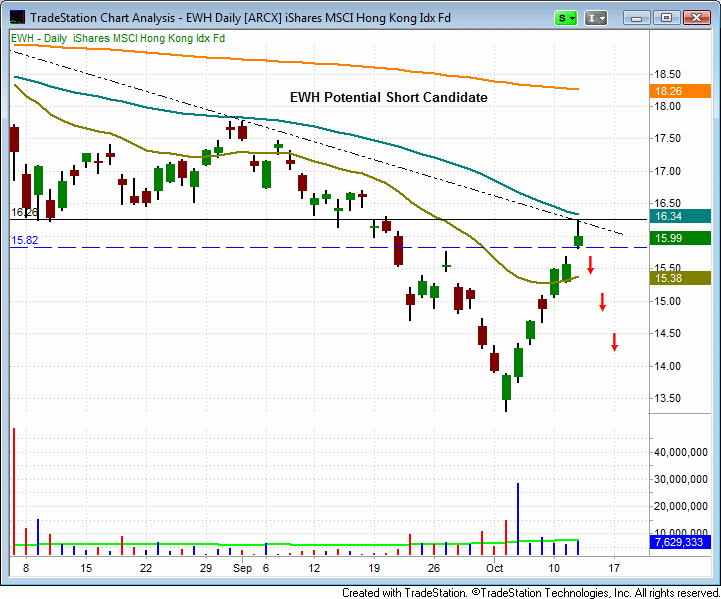Viewport: 721px width, 599px height.
Task: Click the 22 date axis label
Action: (x=146, y=568)
